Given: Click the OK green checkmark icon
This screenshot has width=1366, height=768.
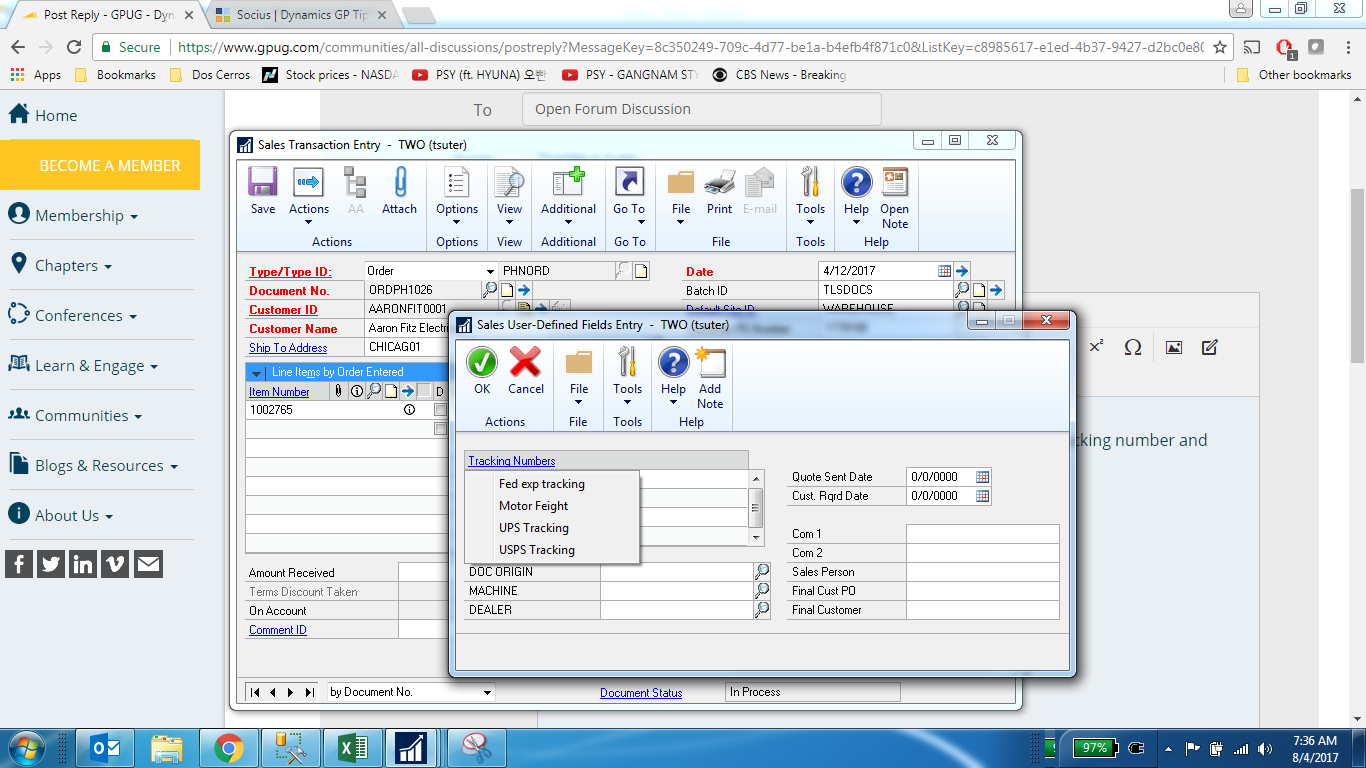Looking at the screenshot, I should [x=482, y=362].
